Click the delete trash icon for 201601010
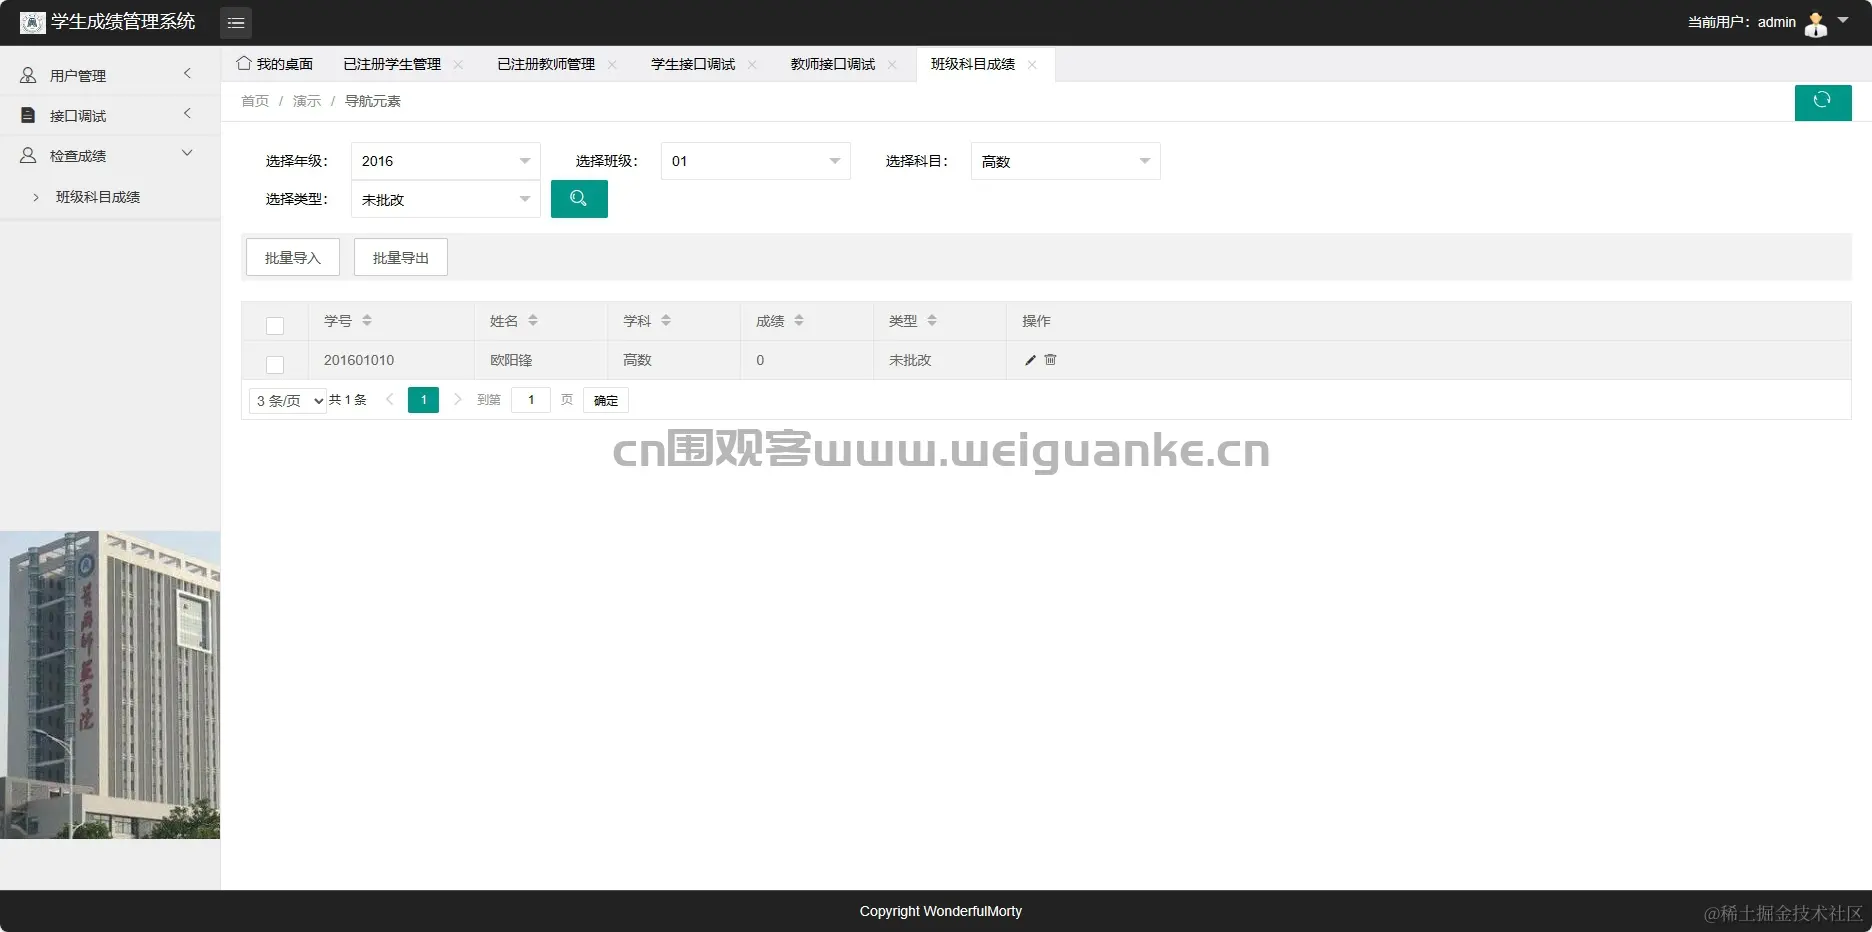This screenshot has height=932, width=1872. [x=1050, y=359]
